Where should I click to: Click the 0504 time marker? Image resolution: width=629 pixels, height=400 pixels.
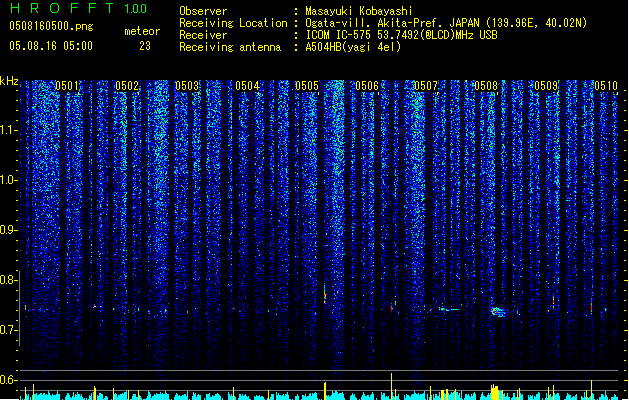[x=247, y=86]
